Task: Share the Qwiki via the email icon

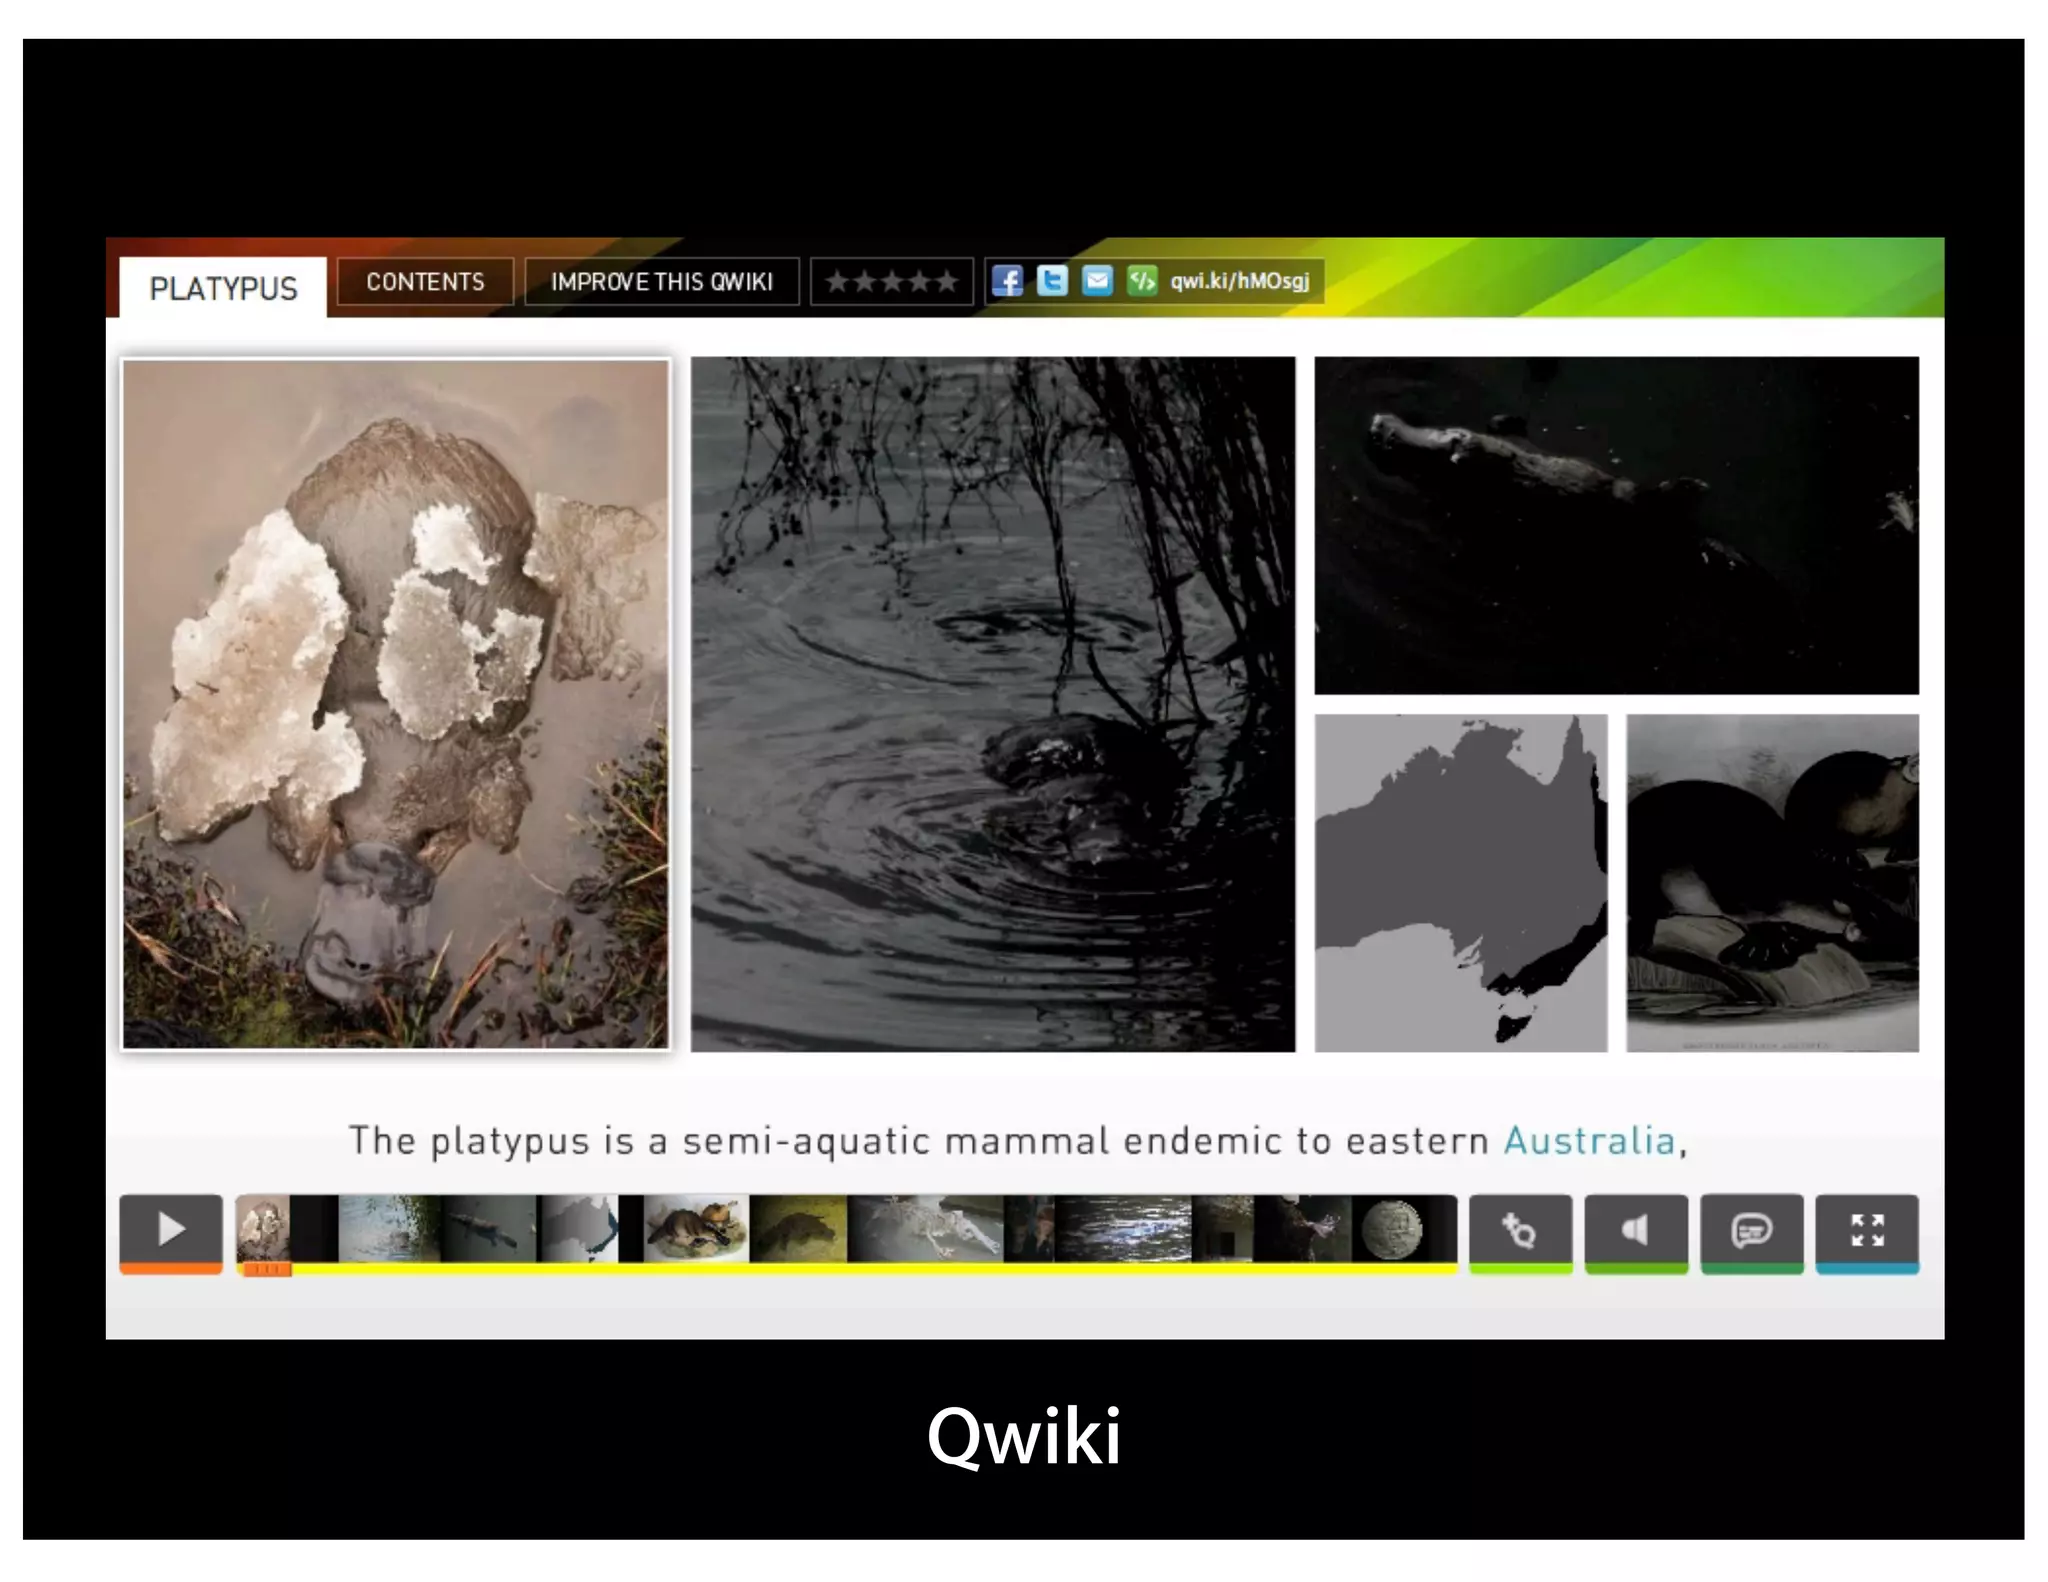Action: (1097, 281)
